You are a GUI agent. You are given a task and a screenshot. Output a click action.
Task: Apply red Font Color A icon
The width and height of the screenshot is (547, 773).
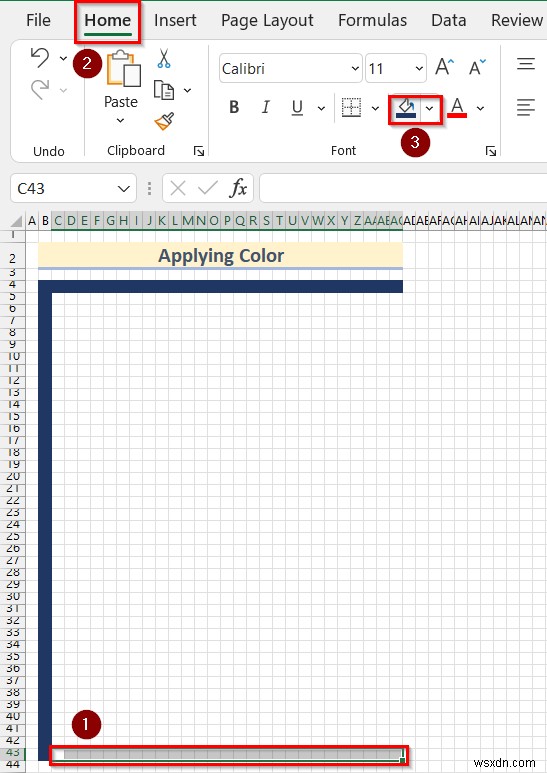click(457, 108)
